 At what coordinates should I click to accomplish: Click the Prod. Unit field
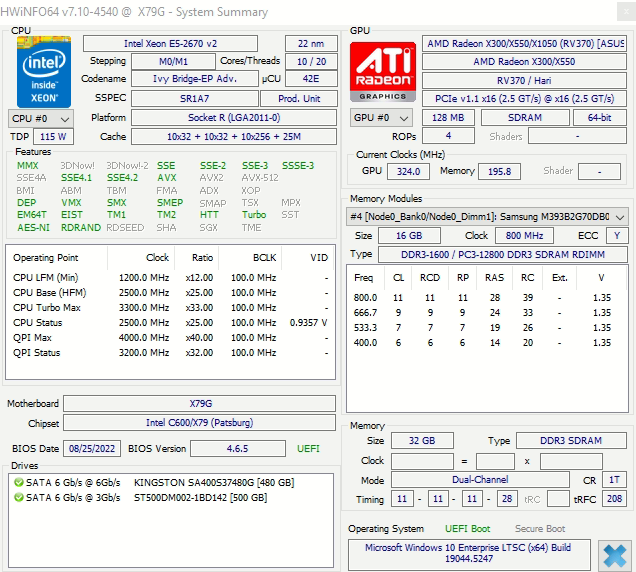[x=299, y=99]
